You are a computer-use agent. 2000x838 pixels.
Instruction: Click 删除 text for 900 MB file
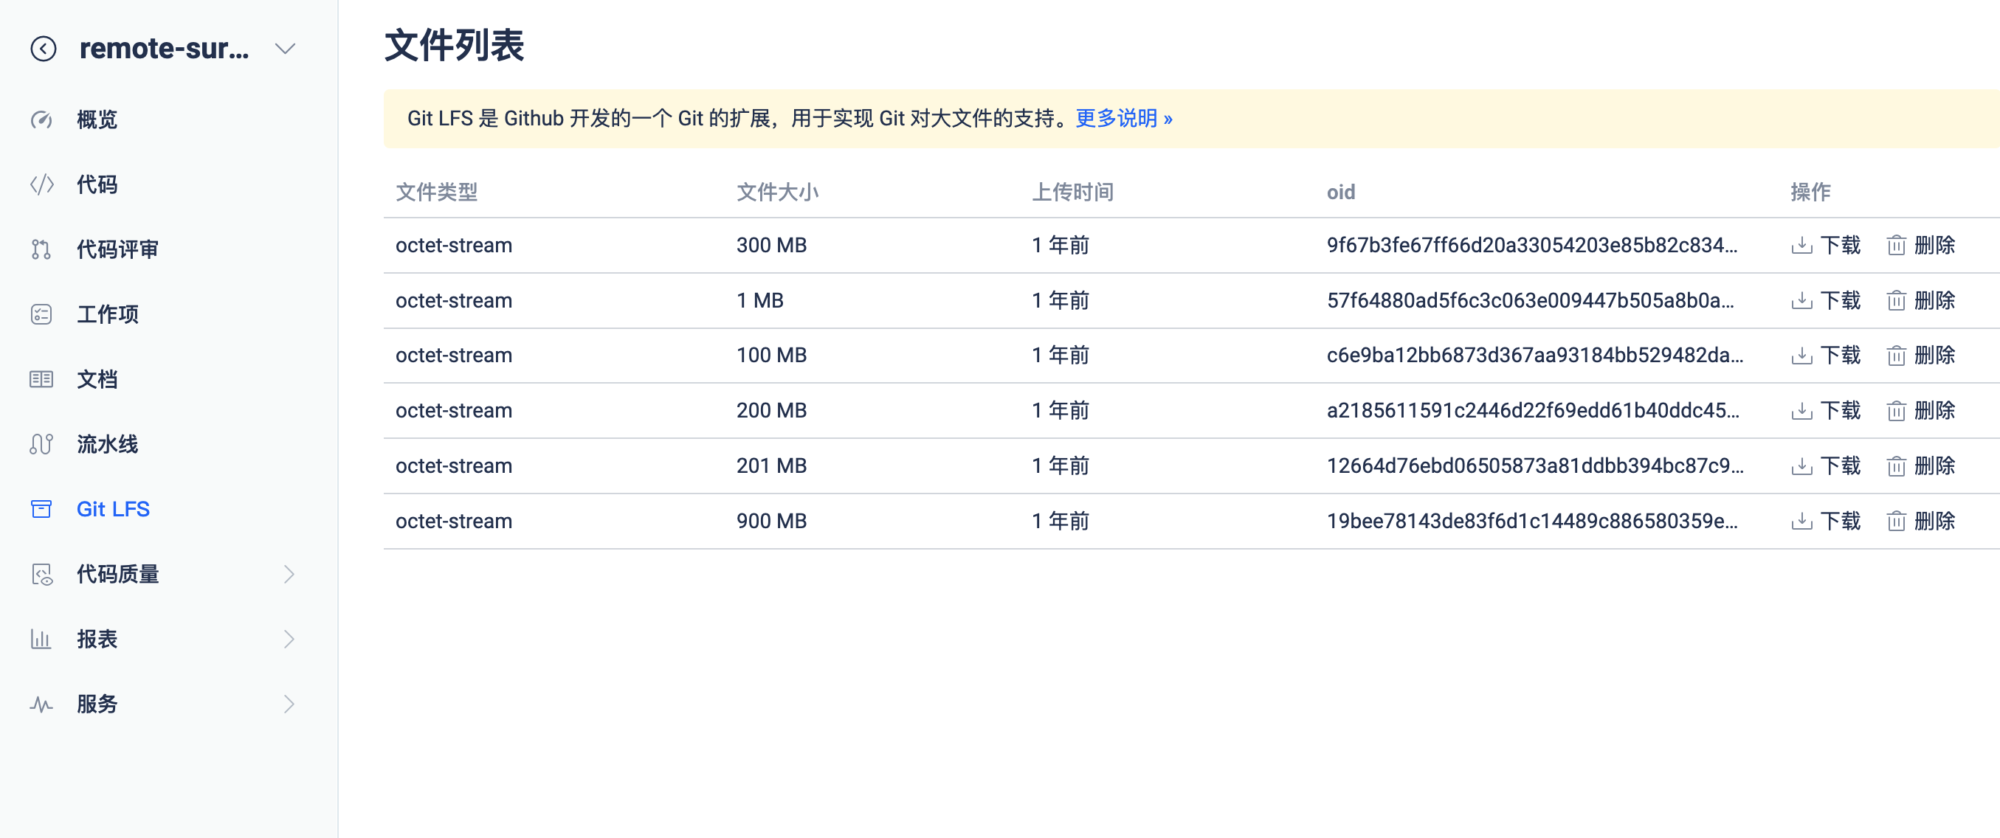(x=1934, y=521)
